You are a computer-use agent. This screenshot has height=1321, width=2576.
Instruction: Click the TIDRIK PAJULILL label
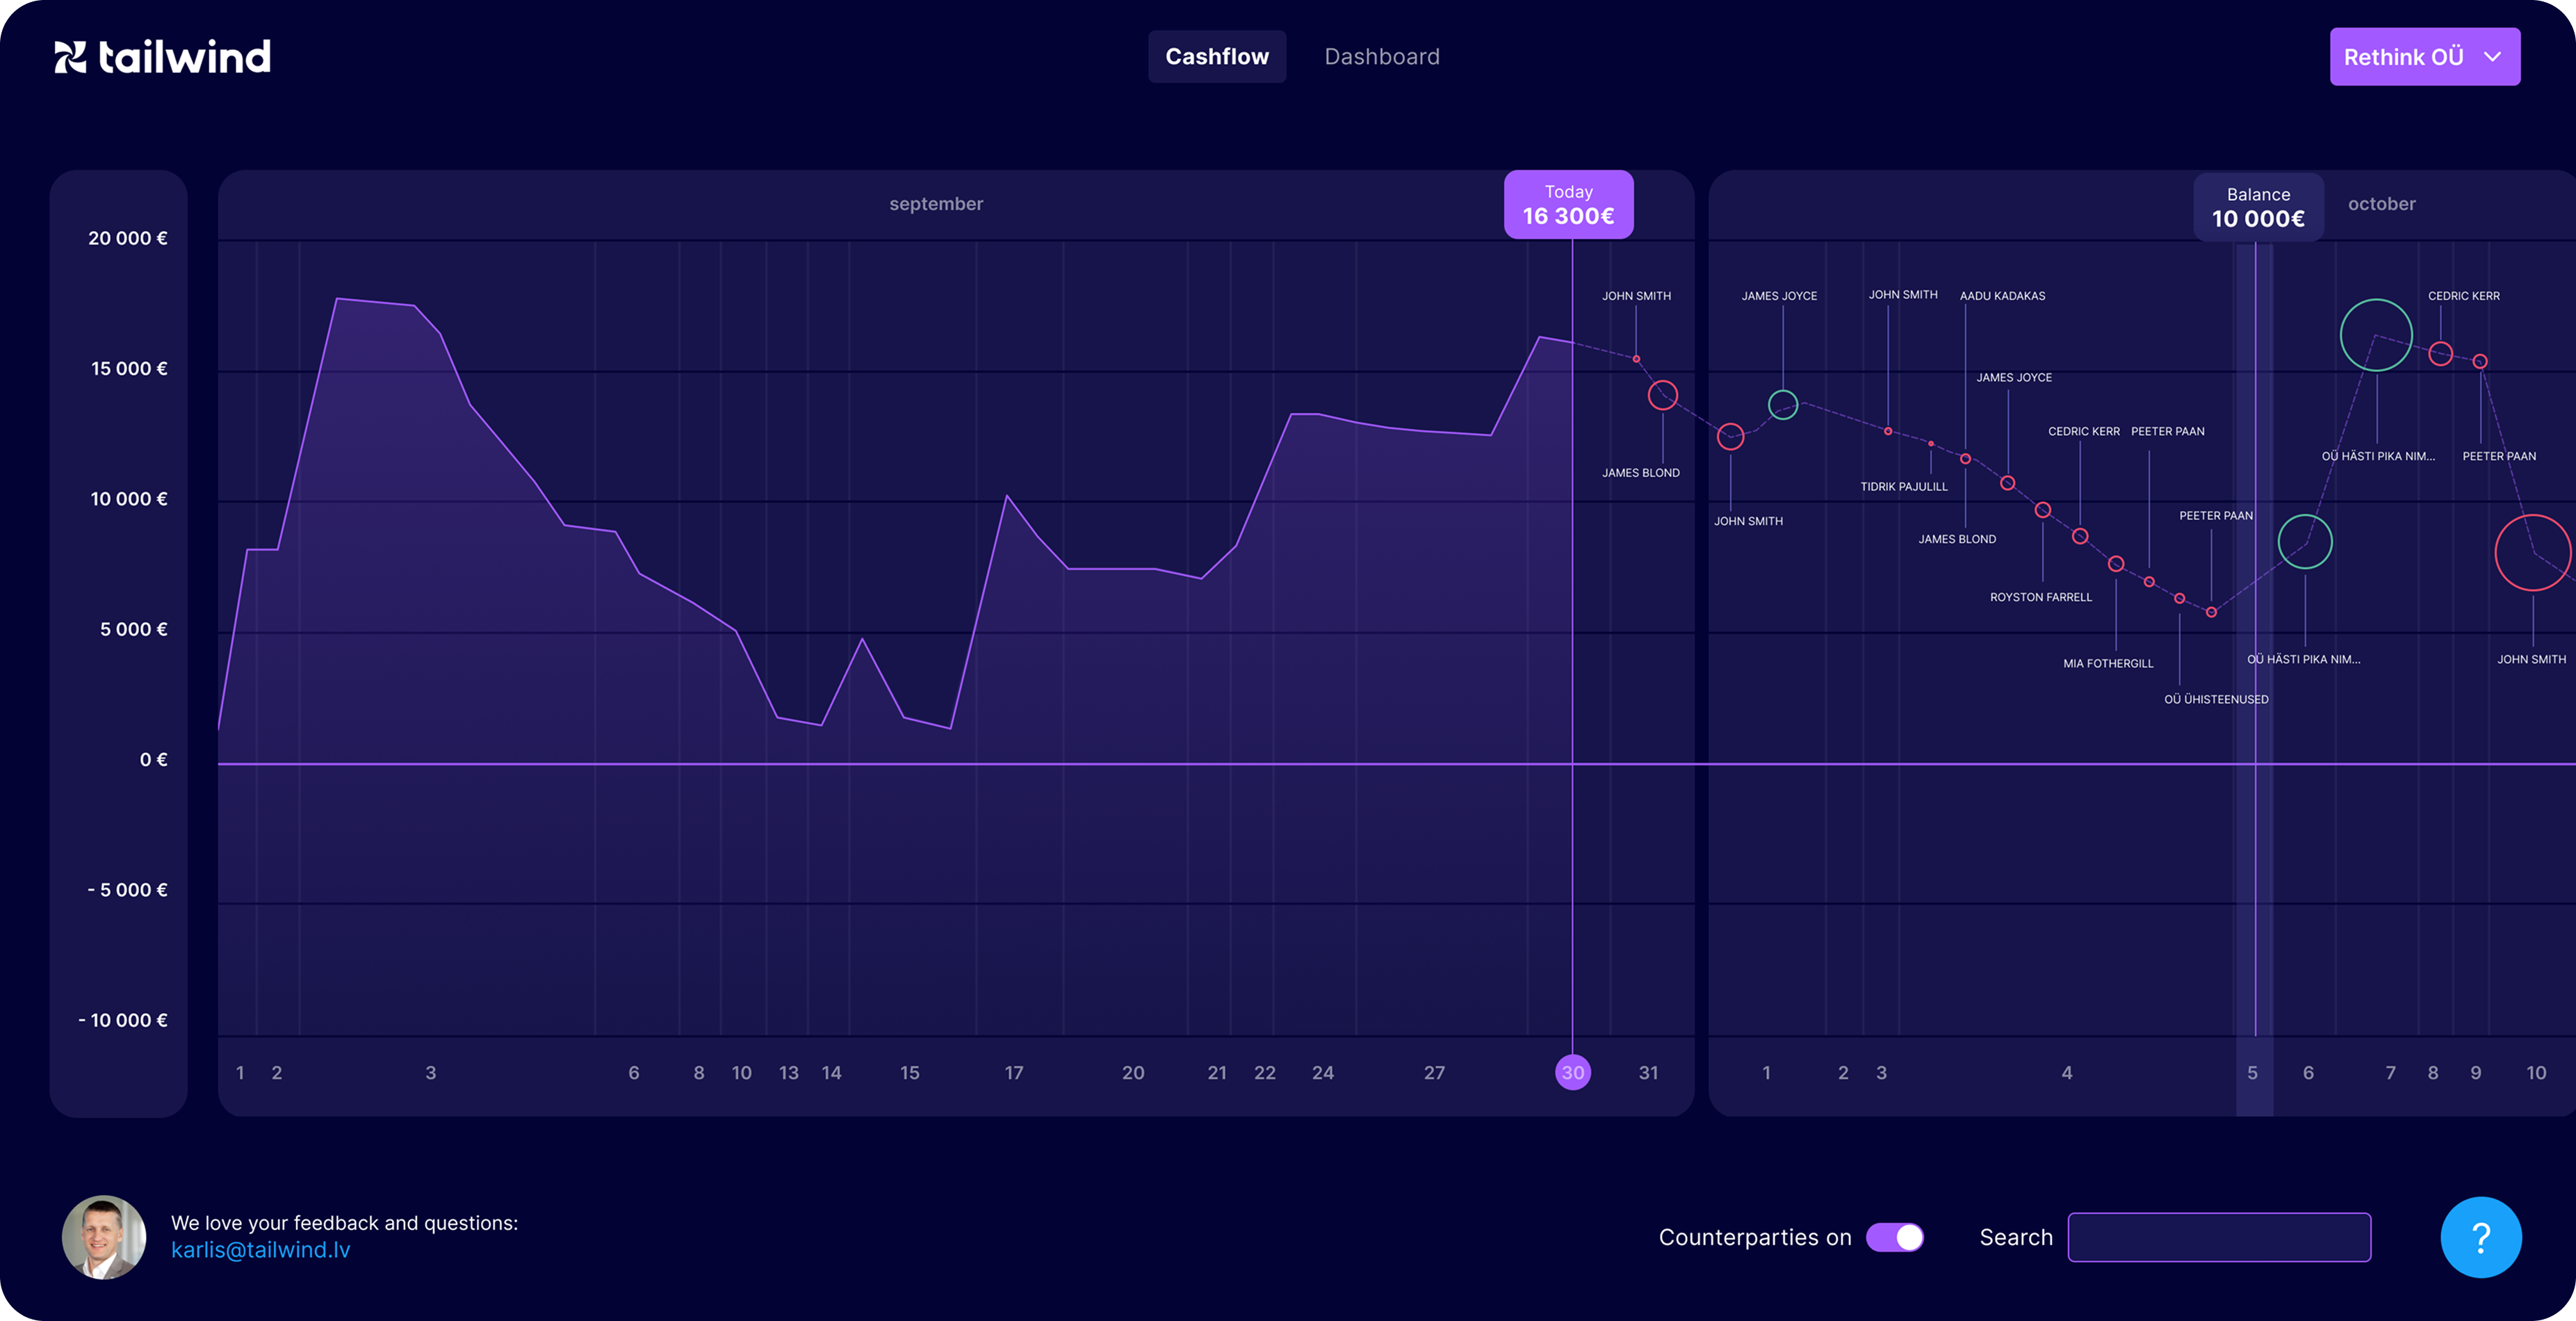point(1904,487)
